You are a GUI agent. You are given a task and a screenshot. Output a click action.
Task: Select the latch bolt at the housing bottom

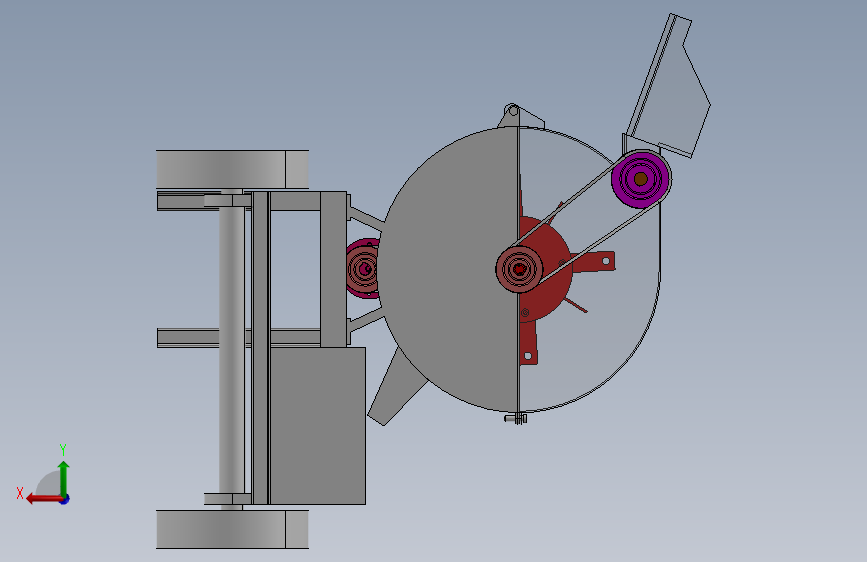click(x=516, y=419)
